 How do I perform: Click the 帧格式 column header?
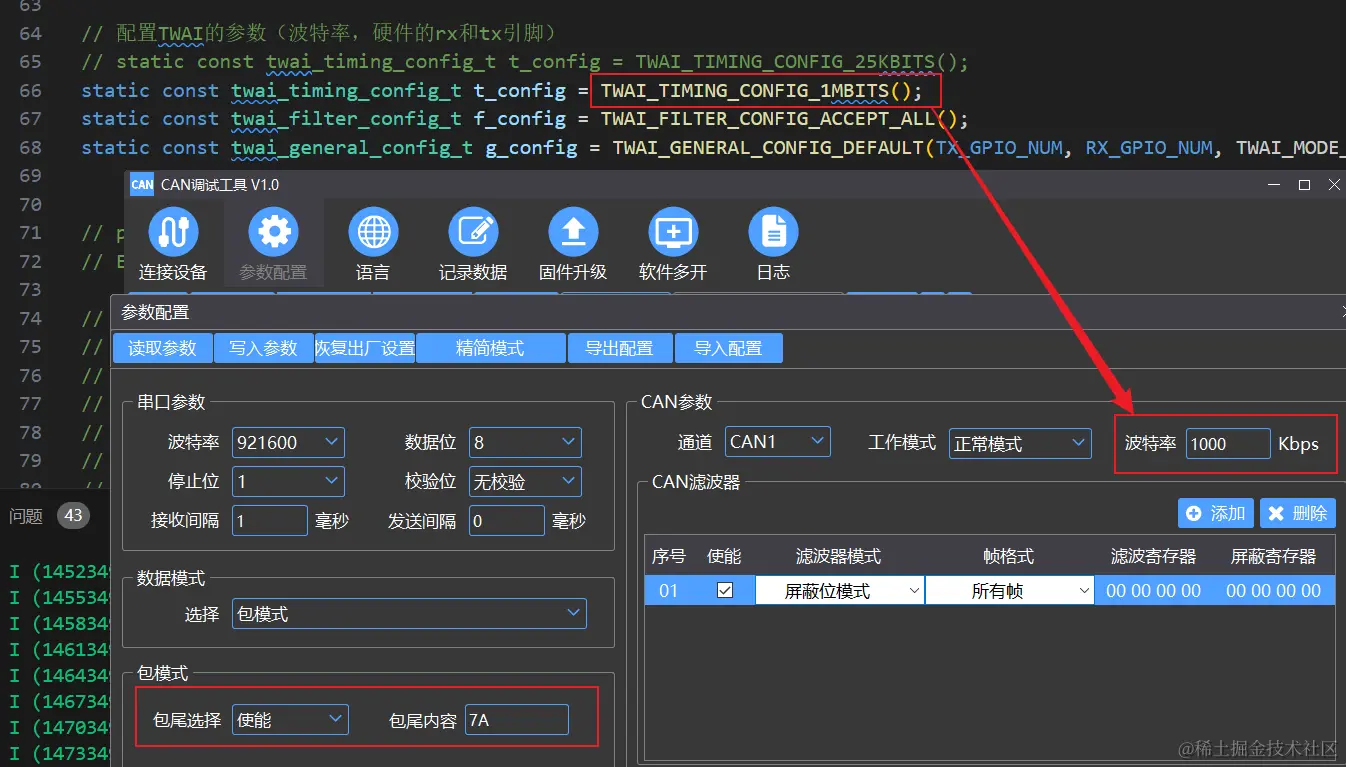(x=1009, y=556)
